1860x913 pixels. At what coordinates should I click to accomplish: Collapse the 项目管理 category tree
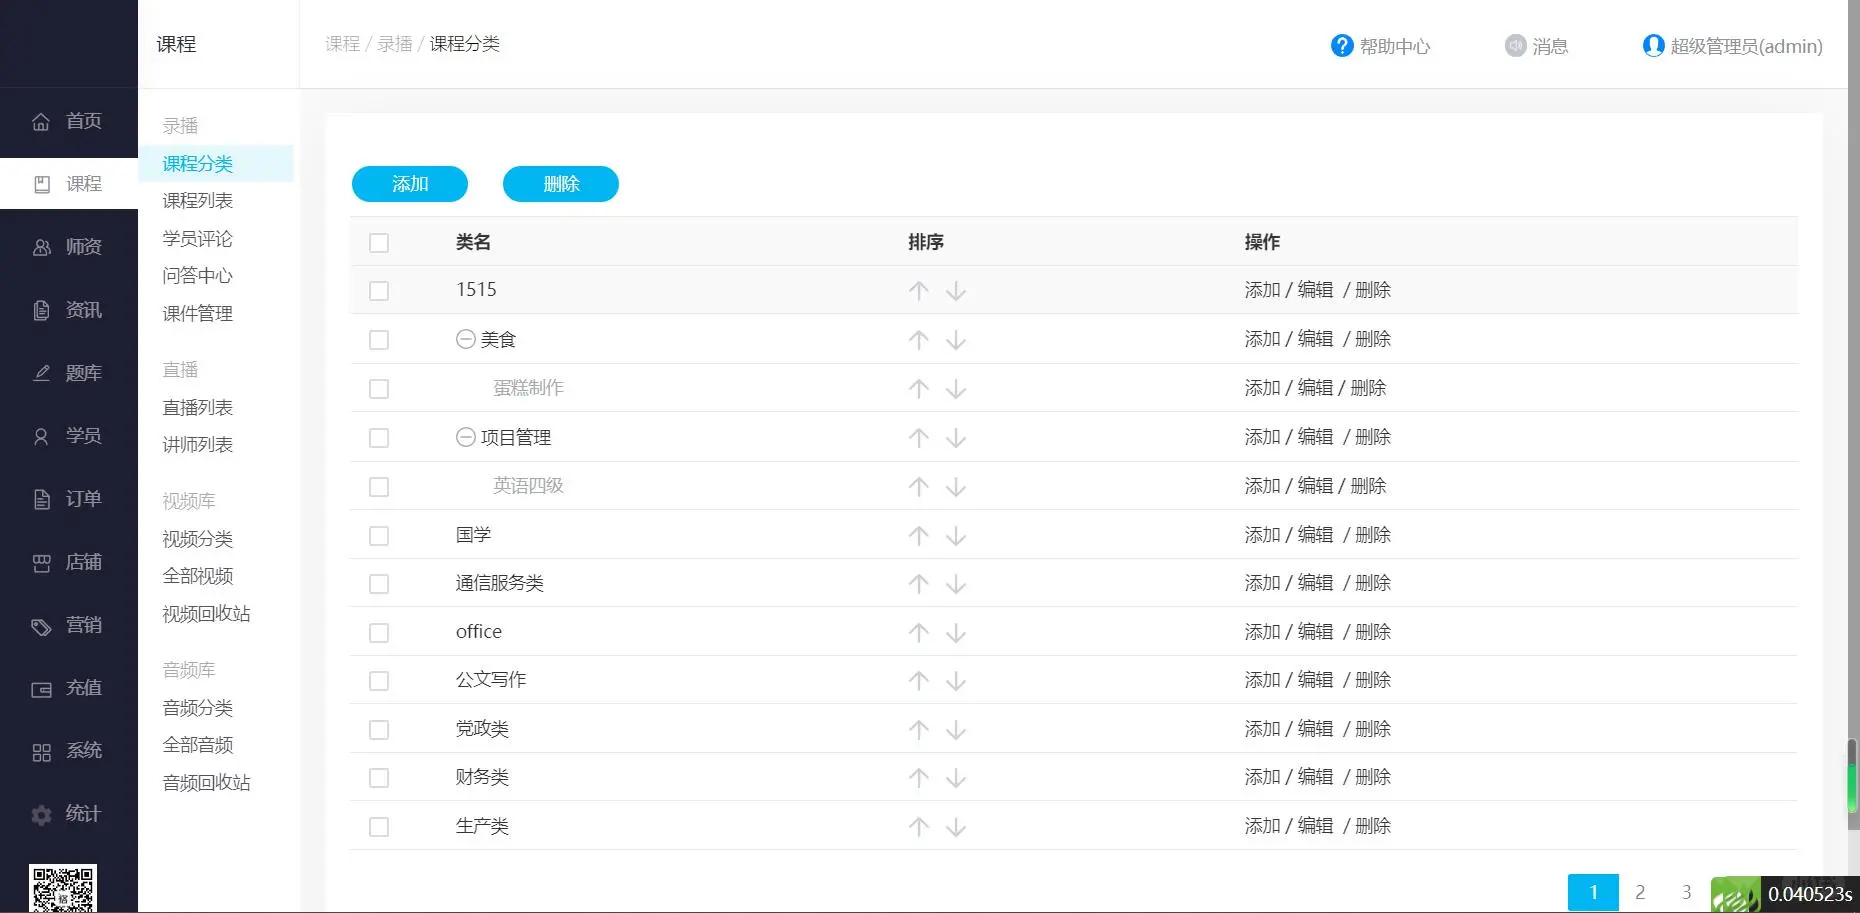(465, 437)
